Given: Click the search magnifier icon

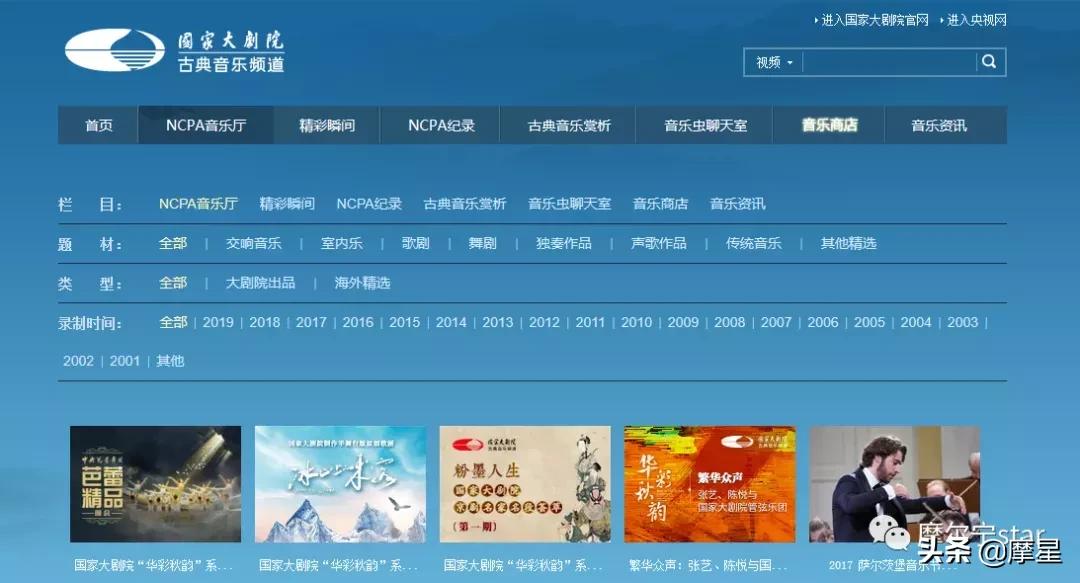Looking at the screenshot, I should [988, 62].
